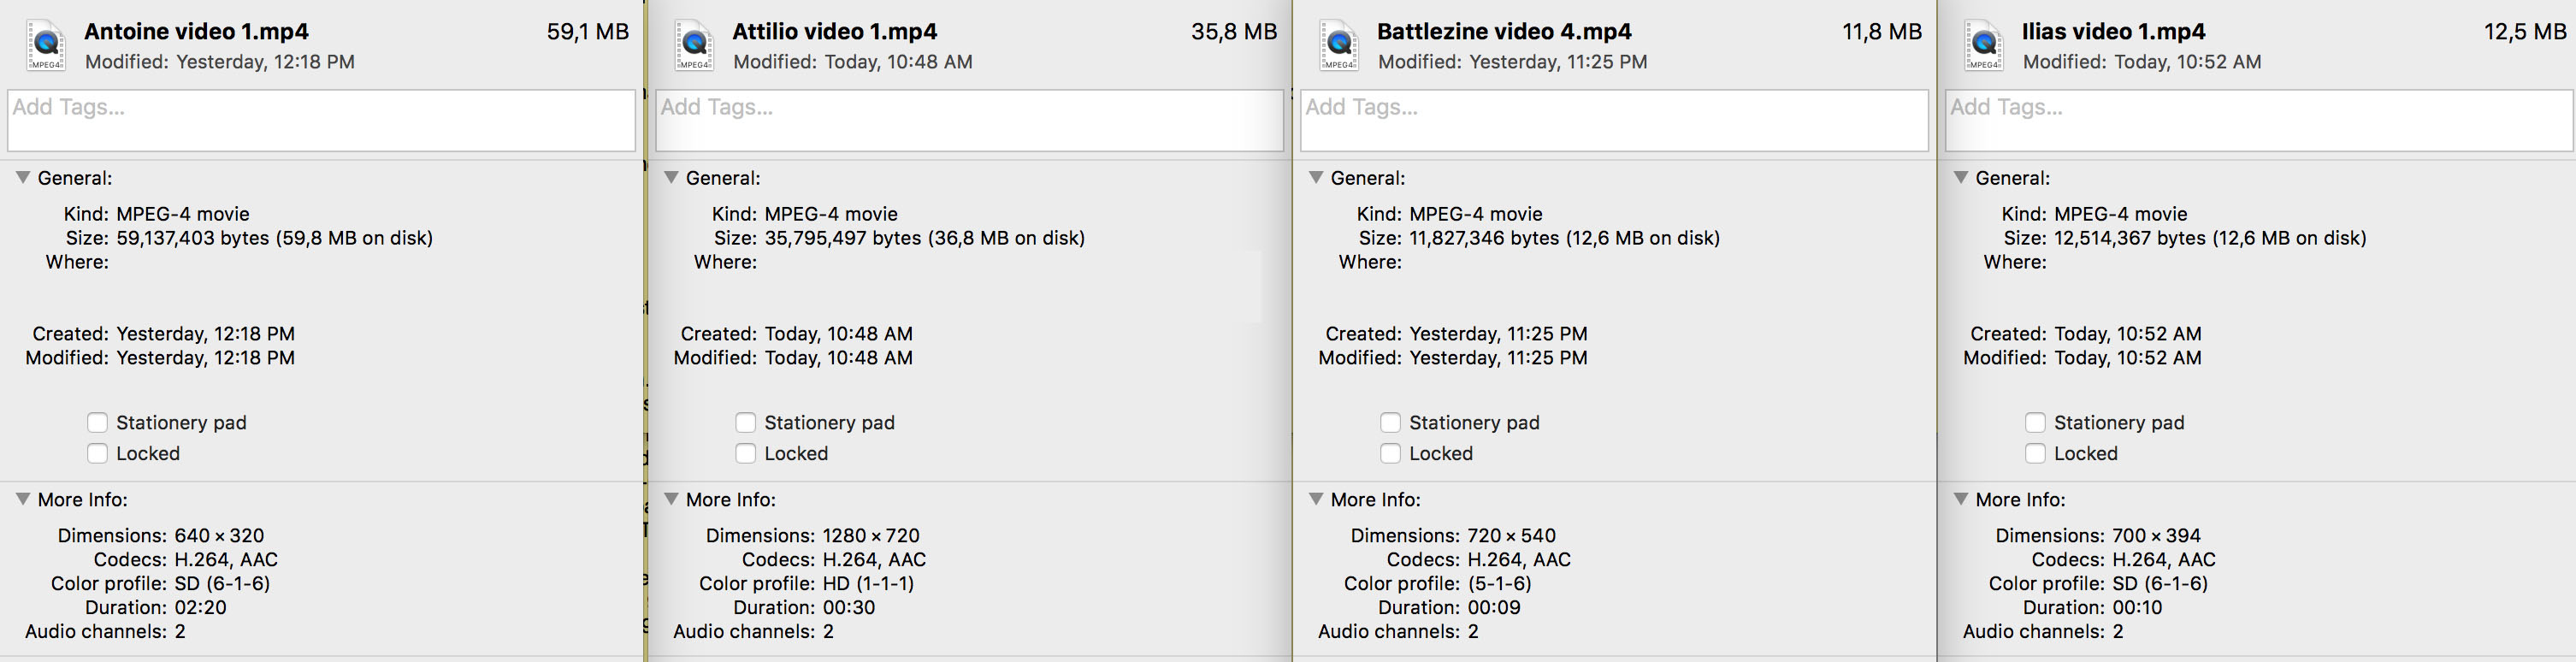Click duration value '02:20'
This screenshot has width=2576, height=662.
pos(200,608)
